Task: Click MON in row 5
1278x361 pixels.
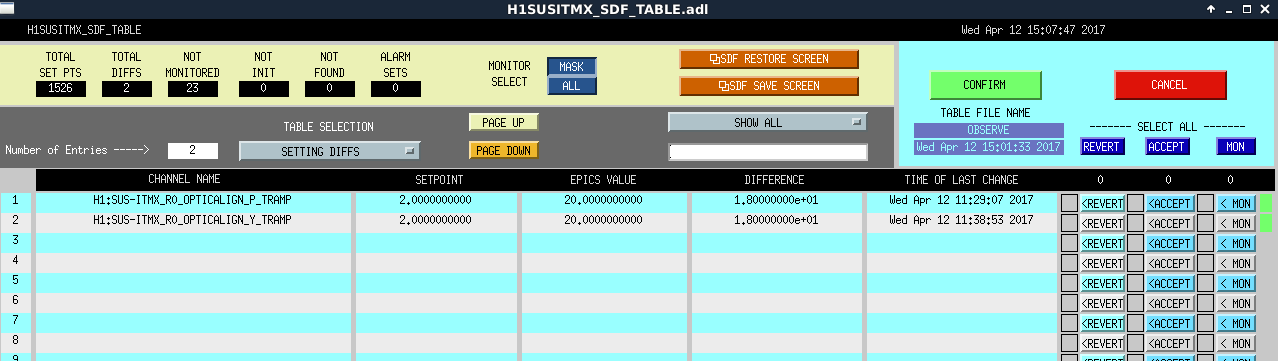Action: (x=1236, y=283)
